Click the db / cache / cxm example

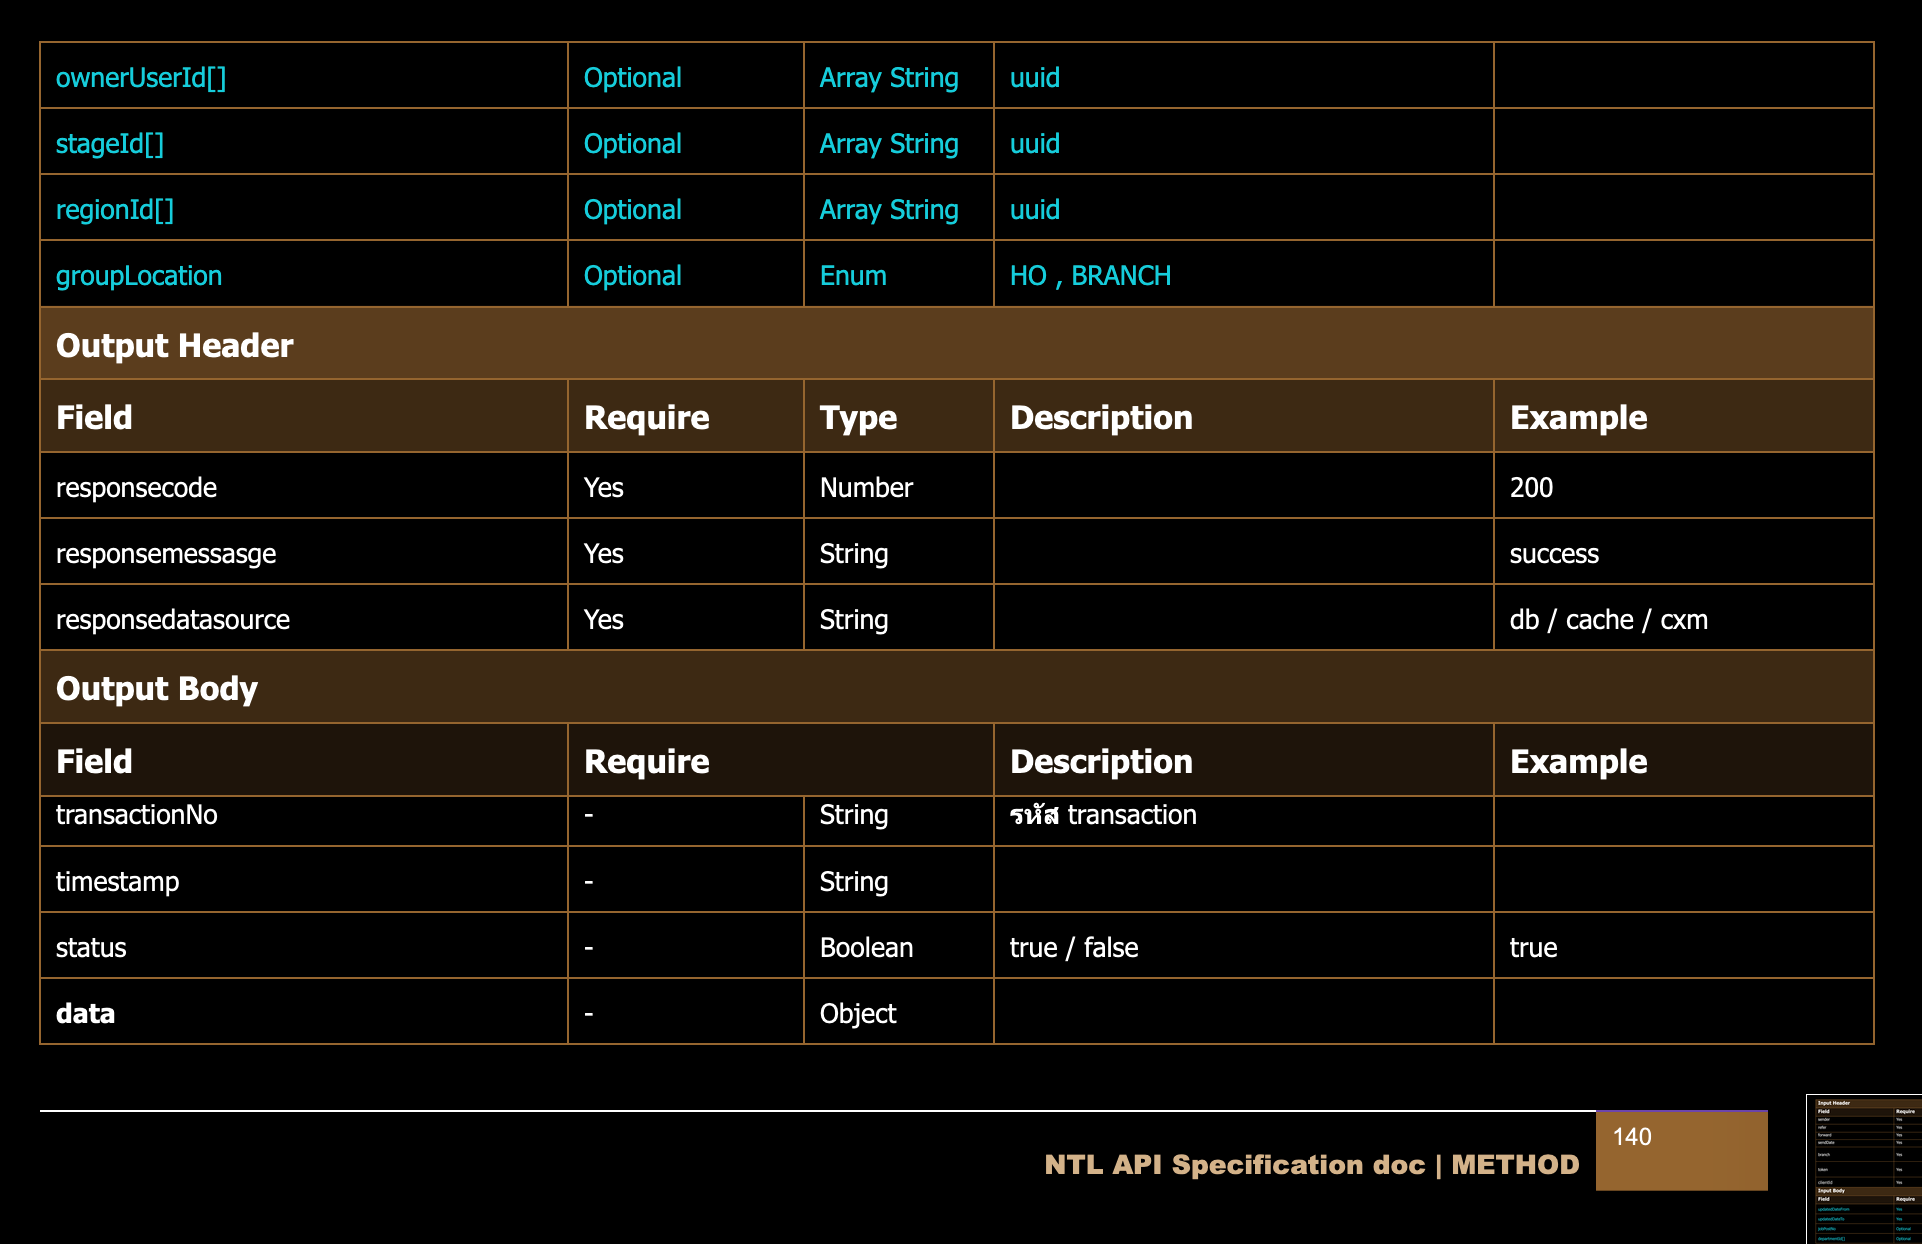(1608, 620)
